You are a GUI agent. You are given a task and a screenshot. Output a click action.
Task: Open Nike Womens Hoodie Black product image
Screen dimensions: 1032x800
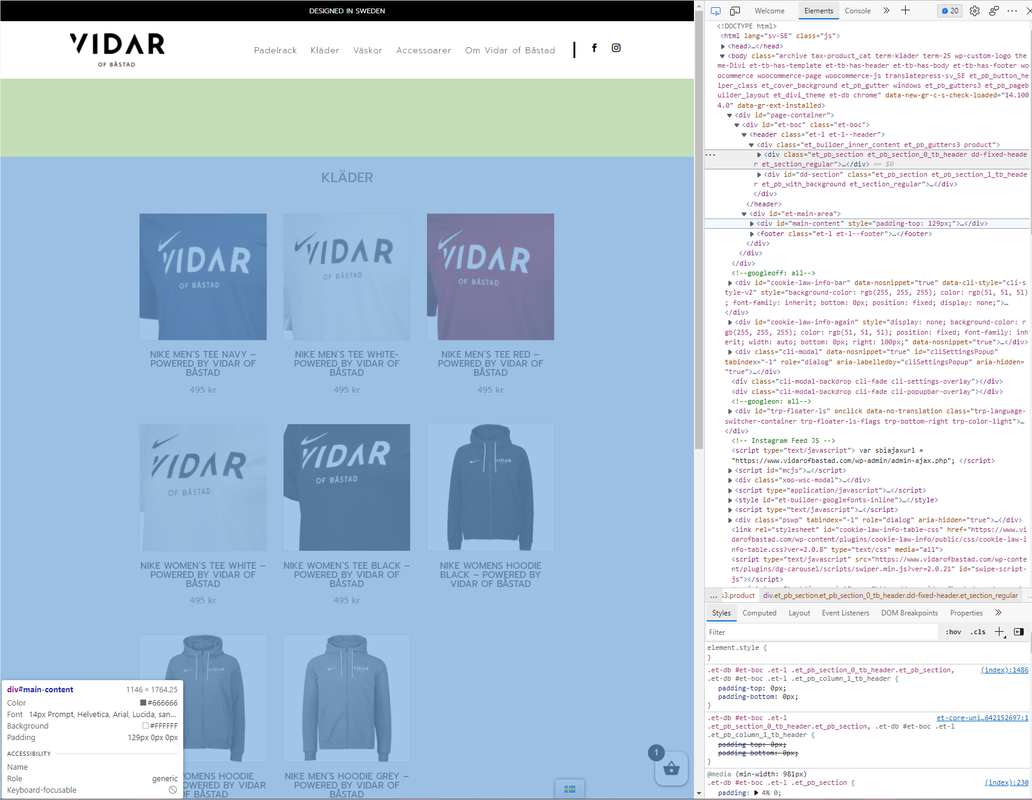pyautogui.click(x=490, y=487)
